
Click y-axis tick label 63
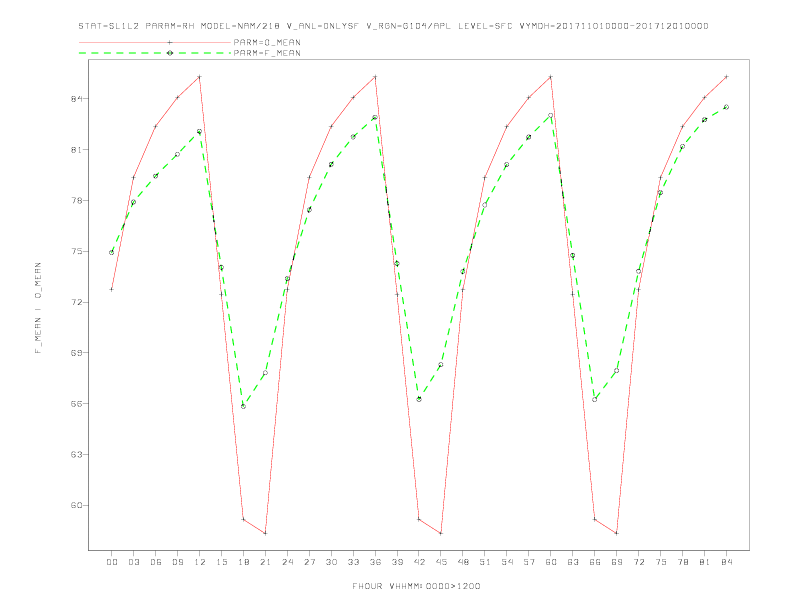click(76, 454)
